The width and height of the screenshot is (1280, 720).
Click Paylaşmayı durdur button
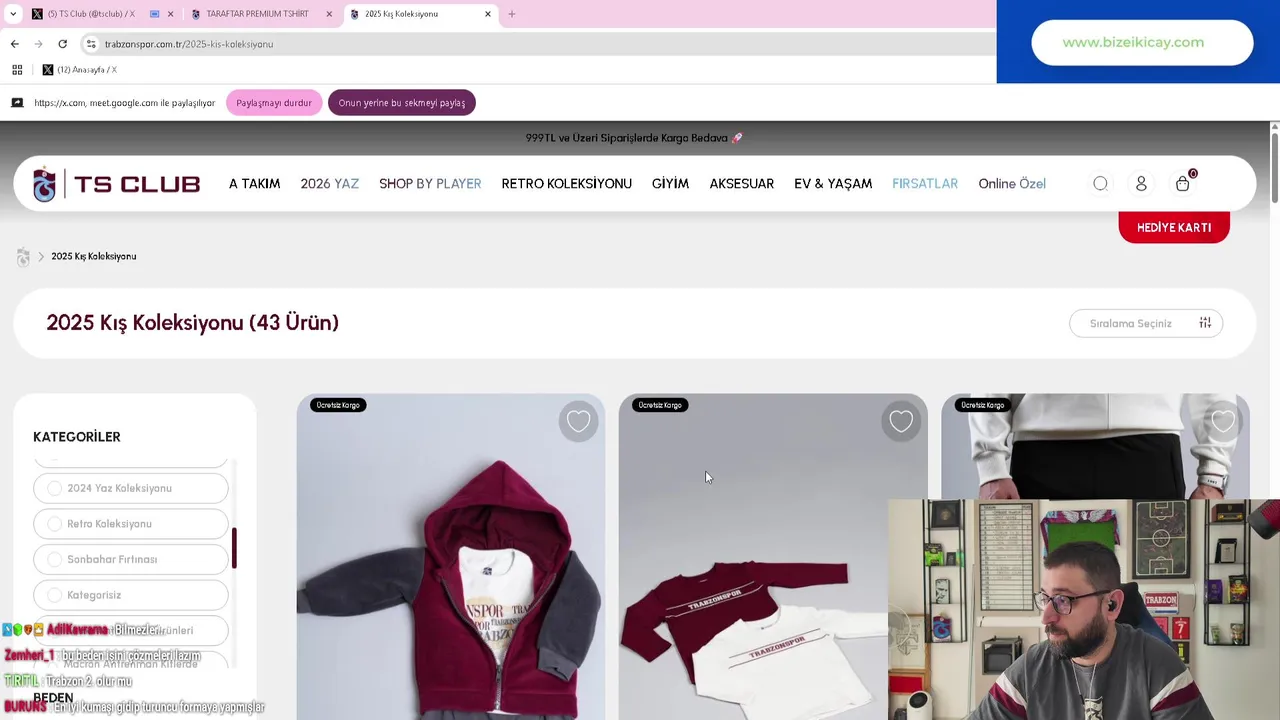pyautogui.click(x=274, y=103)
